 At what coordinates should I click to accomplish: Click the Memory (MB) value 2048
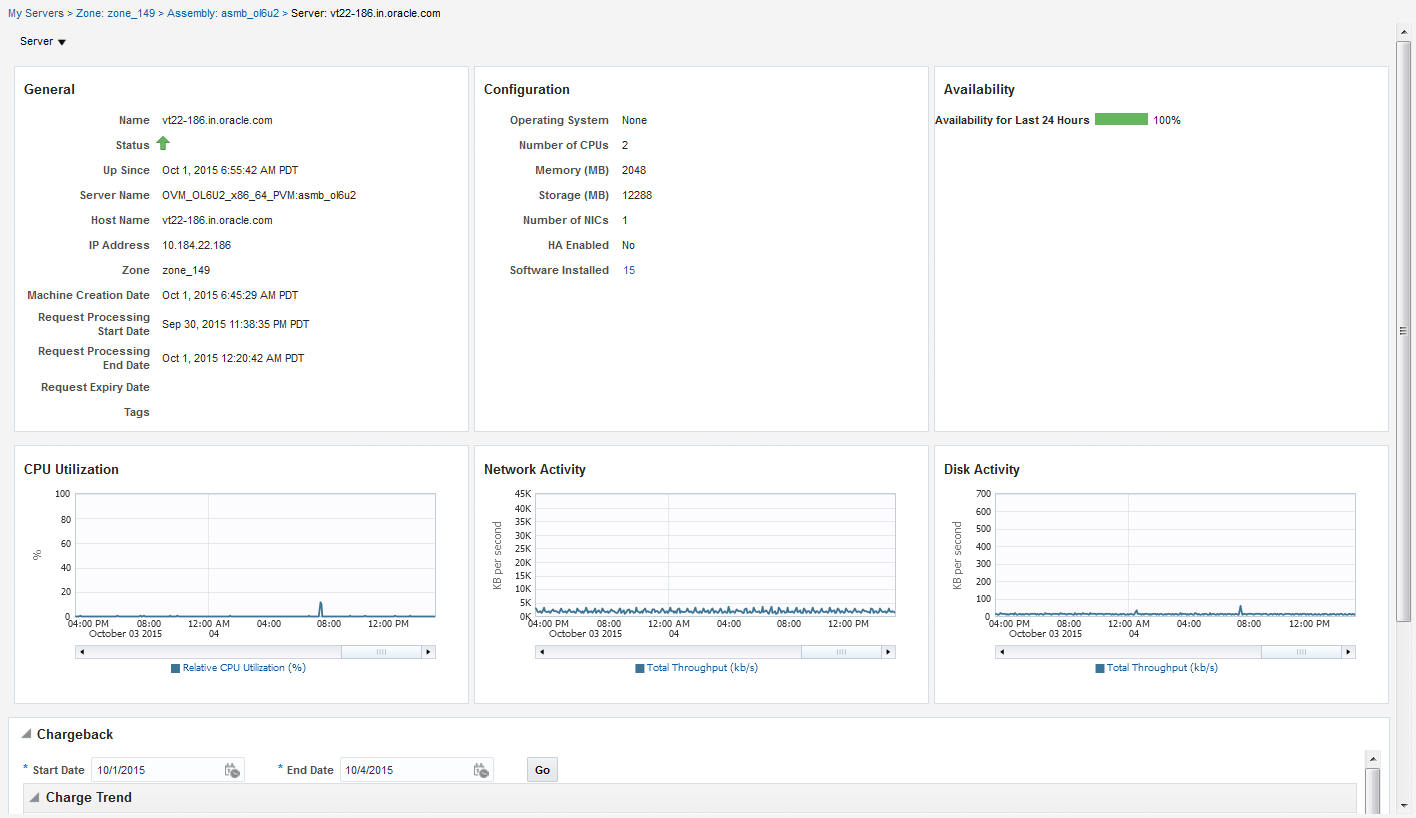coord(634,170)
